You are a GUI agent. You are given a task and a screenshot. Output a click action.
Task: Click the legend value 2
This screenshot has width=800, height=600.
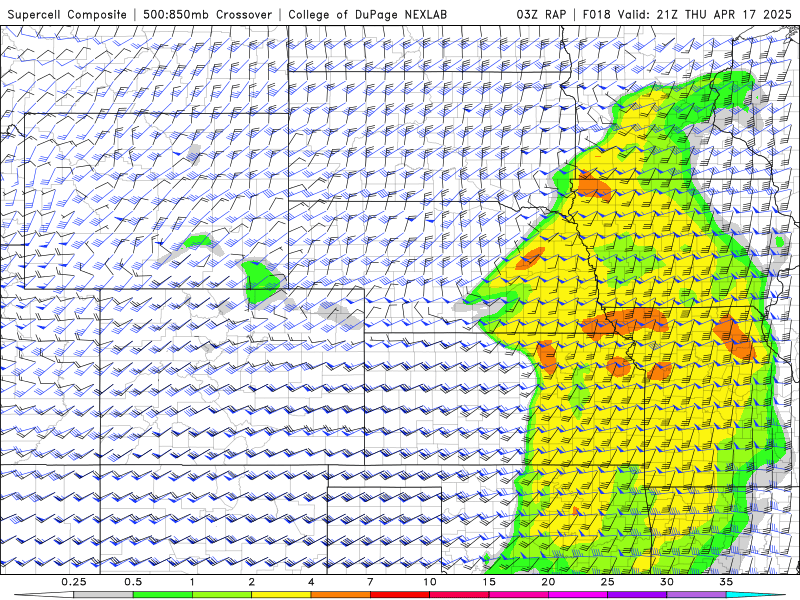(252, 582)
